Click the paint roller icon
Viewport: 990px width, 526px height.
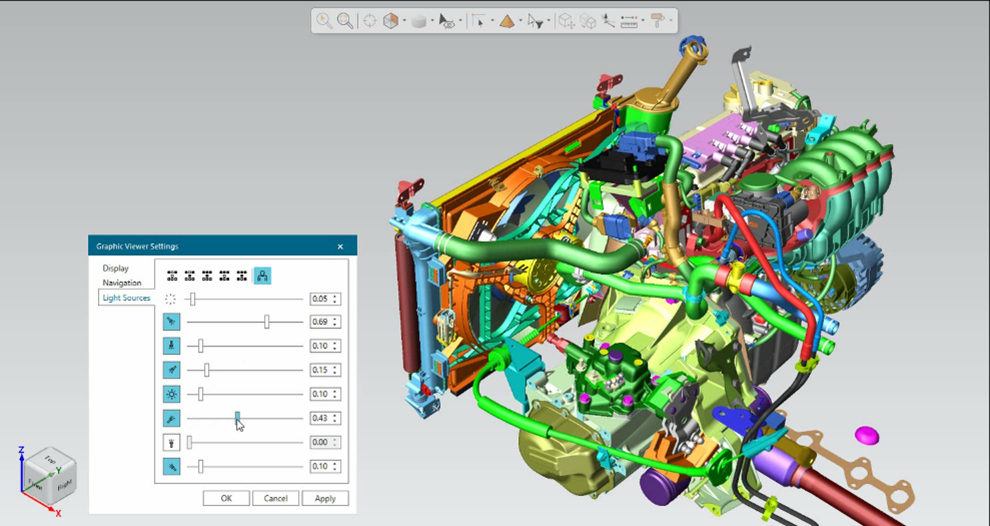658,21
